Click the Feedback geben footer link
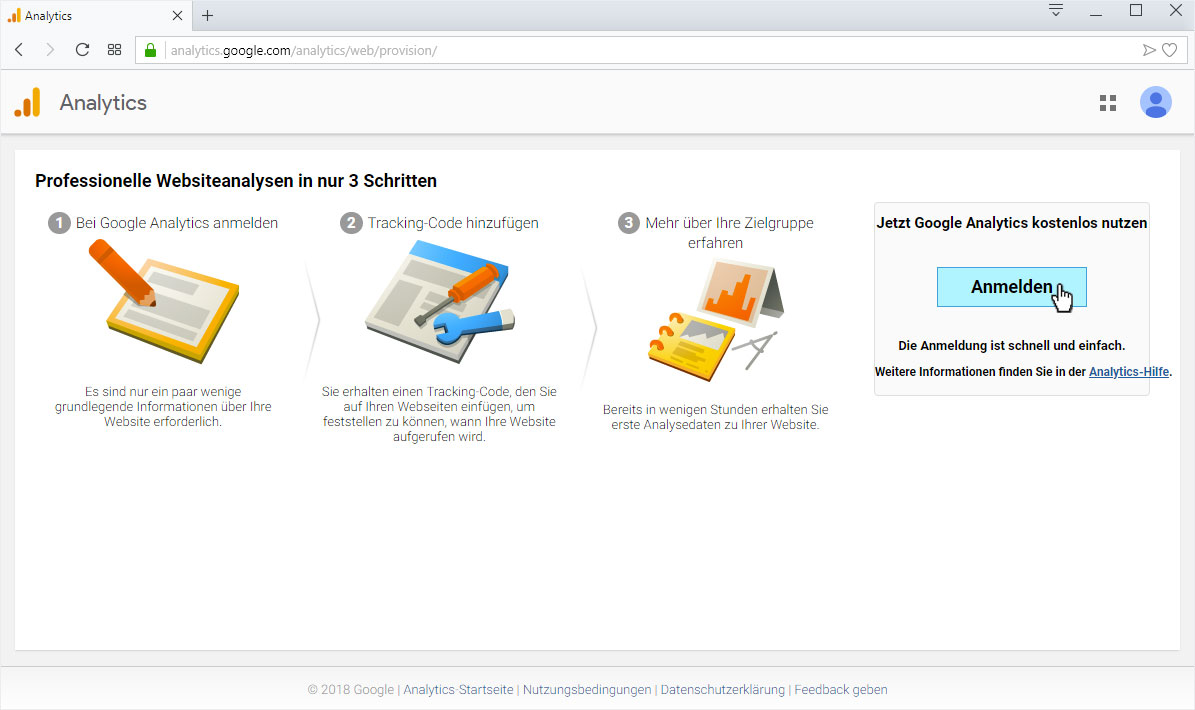1195x710 pixels. coord(841,689)
